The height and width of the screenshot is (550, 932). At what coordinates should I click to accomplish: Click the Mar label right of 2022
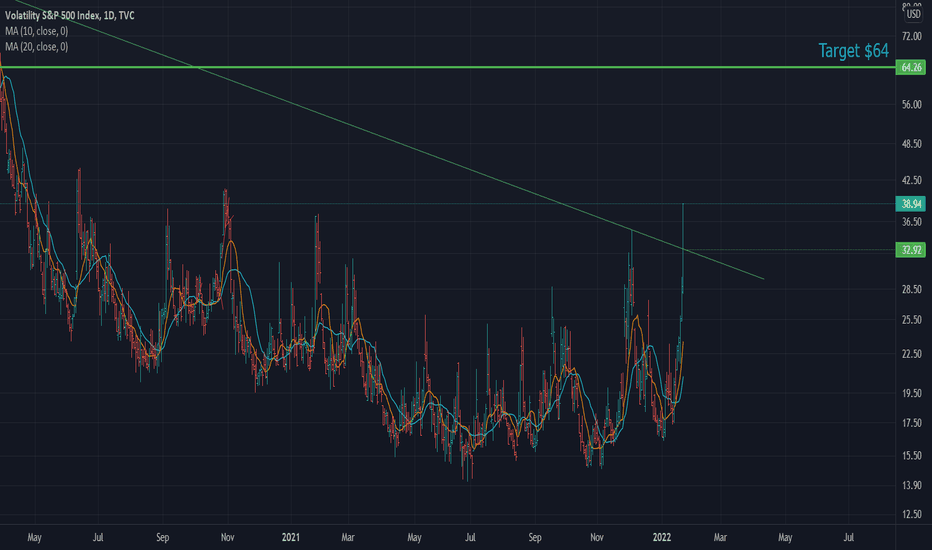pyautogui.click(x=720, y=537)
